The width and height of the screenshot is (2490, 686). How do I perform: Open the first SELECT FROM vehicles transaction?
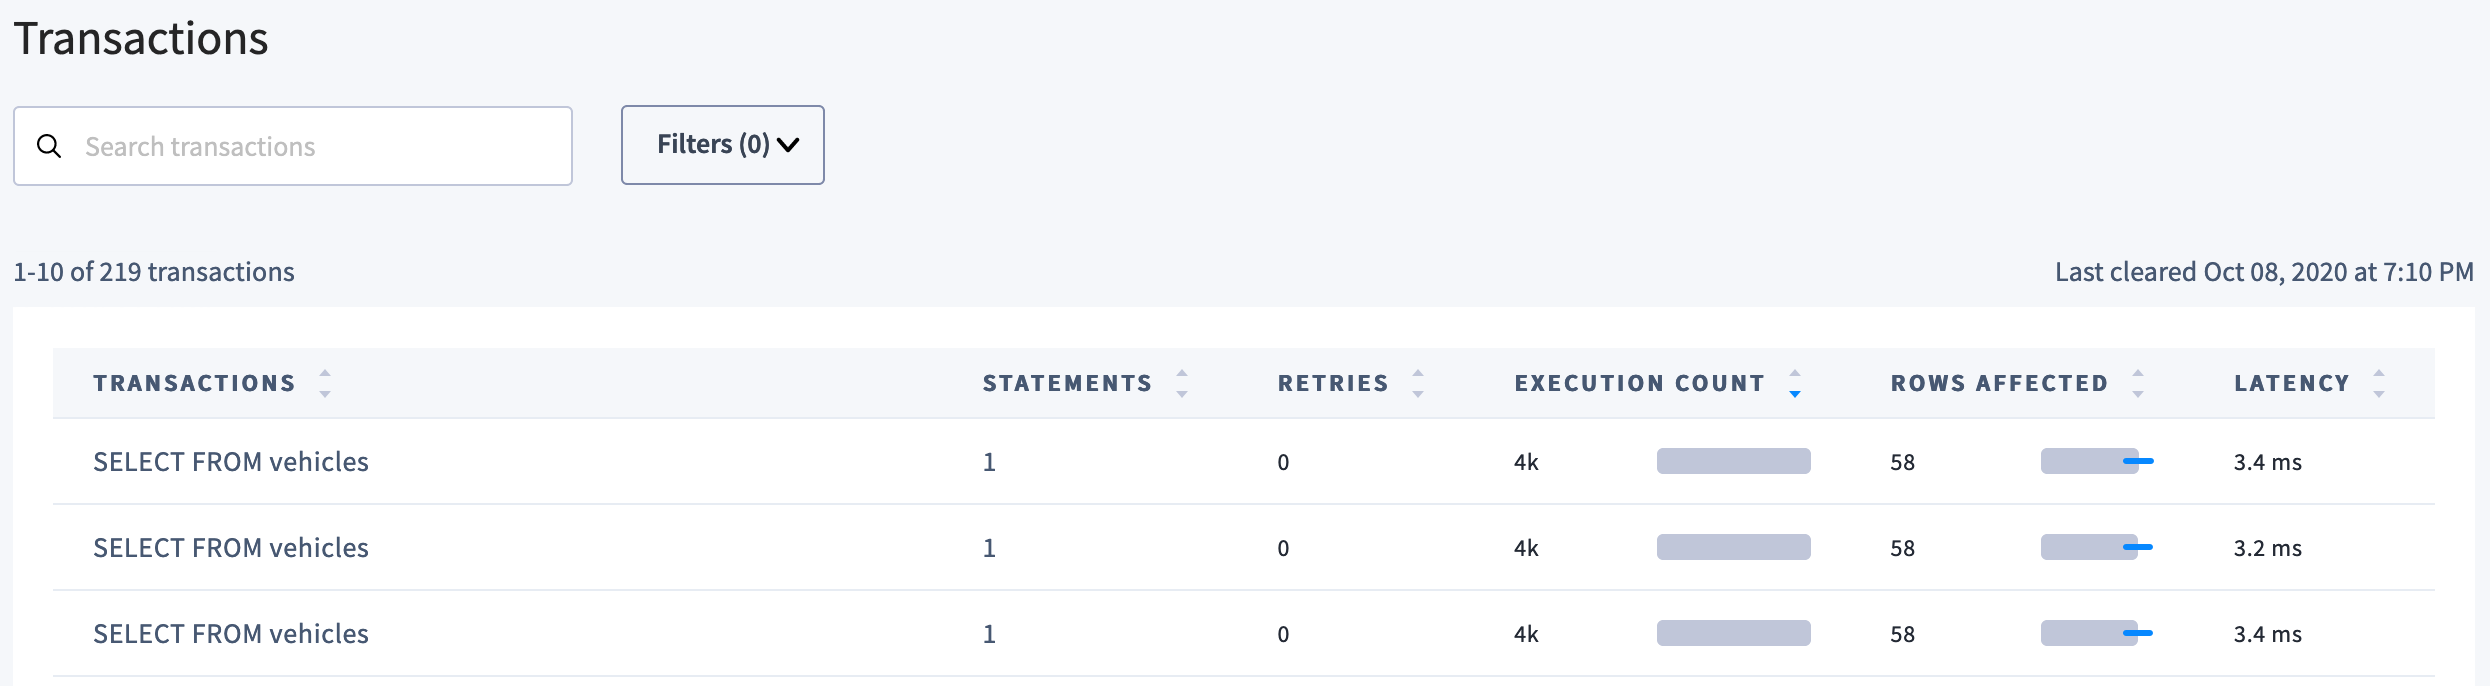[230, 461]
